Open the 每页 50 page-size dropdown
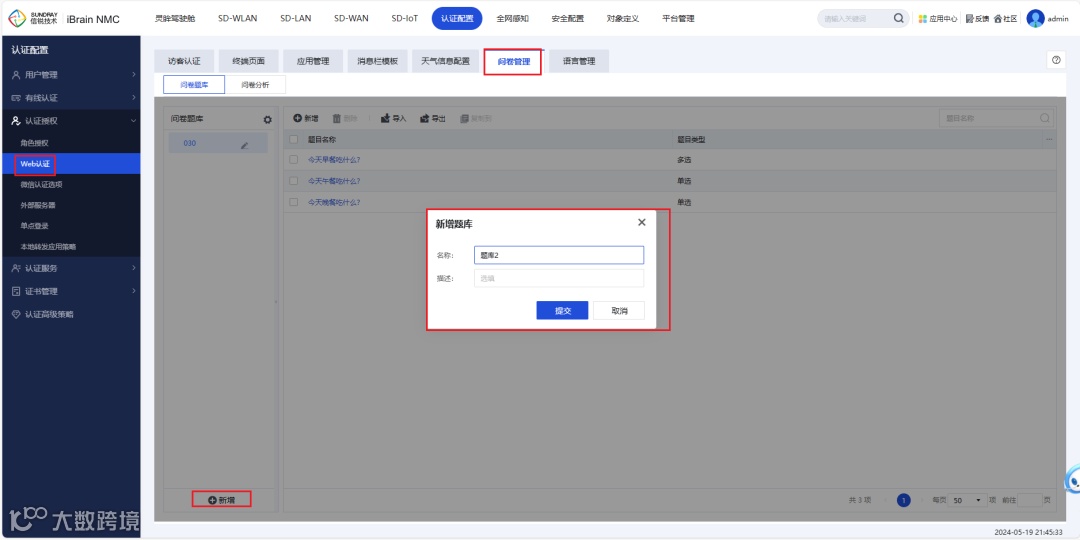Screen dimensions: 1080x540 (968, 501)
